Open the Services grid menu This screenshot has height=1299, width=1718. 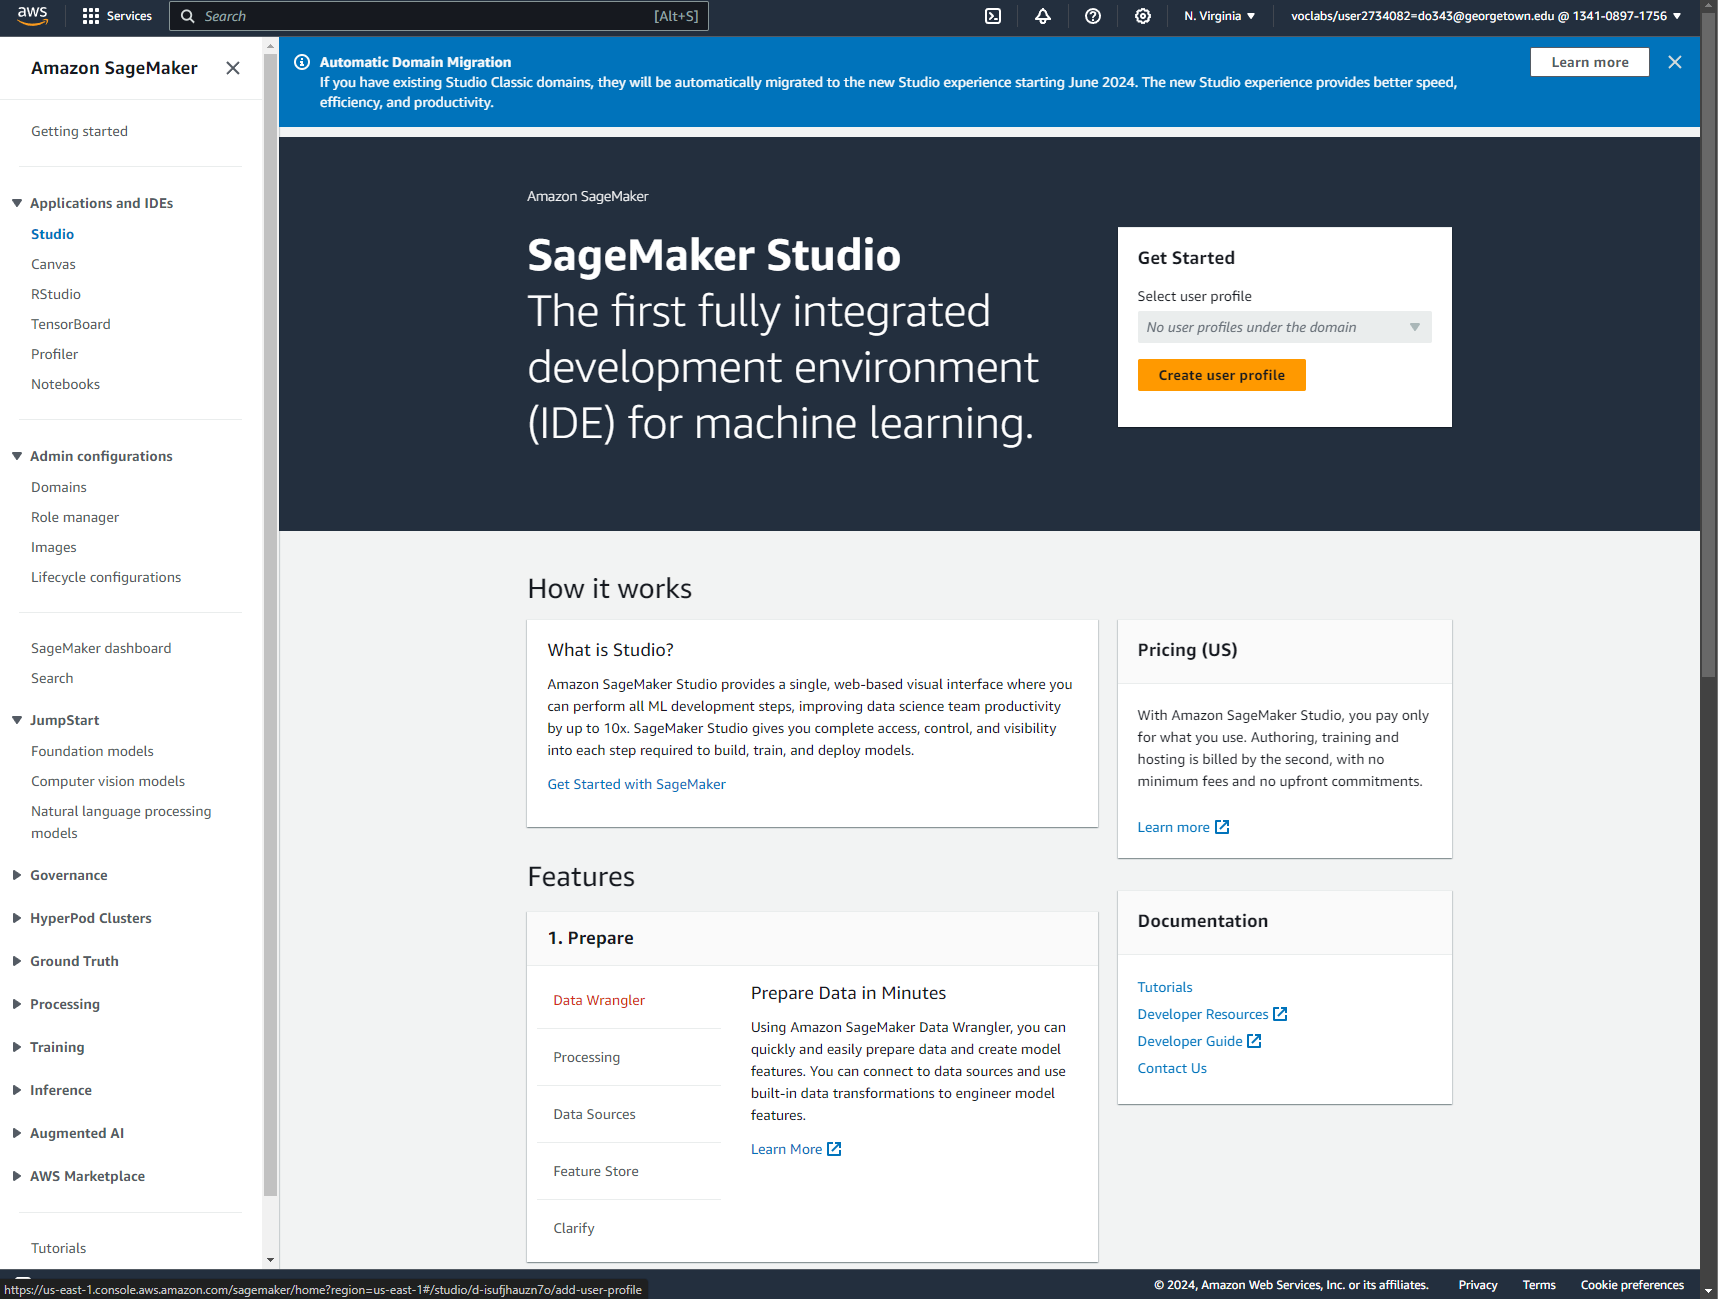[x=117, y=16]
